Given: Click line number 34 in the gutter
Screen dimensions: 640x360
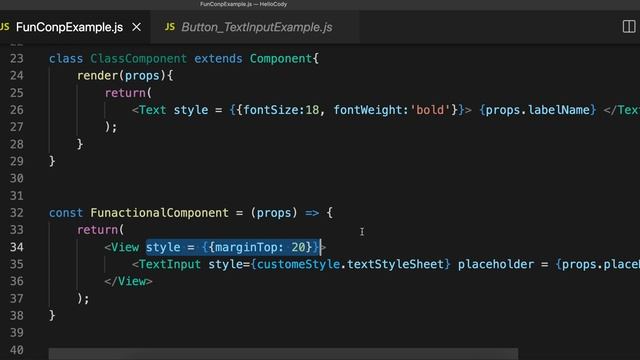Looking at the screenshot, I should click(x=16, y=247).
